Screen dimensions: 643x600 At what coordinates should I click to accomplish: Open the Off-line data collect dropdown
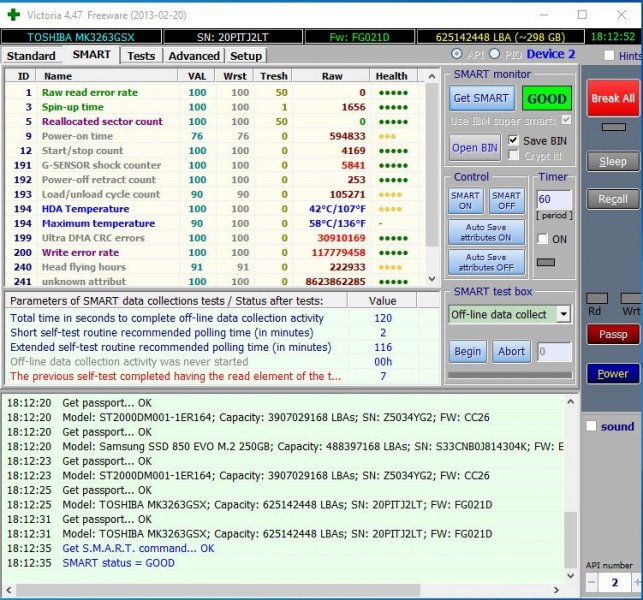[x=563, y=314]
